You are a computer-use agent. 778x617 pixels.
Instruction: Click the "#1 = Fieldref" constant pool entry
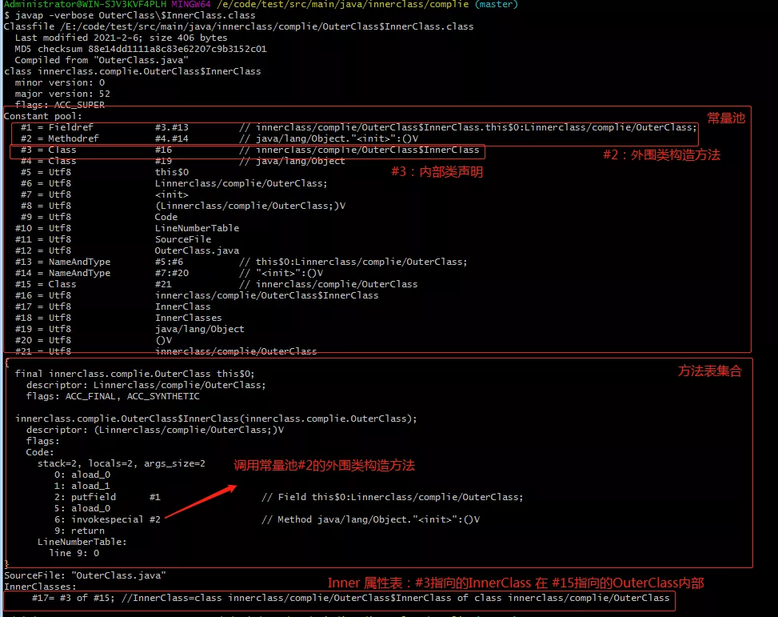359,127
